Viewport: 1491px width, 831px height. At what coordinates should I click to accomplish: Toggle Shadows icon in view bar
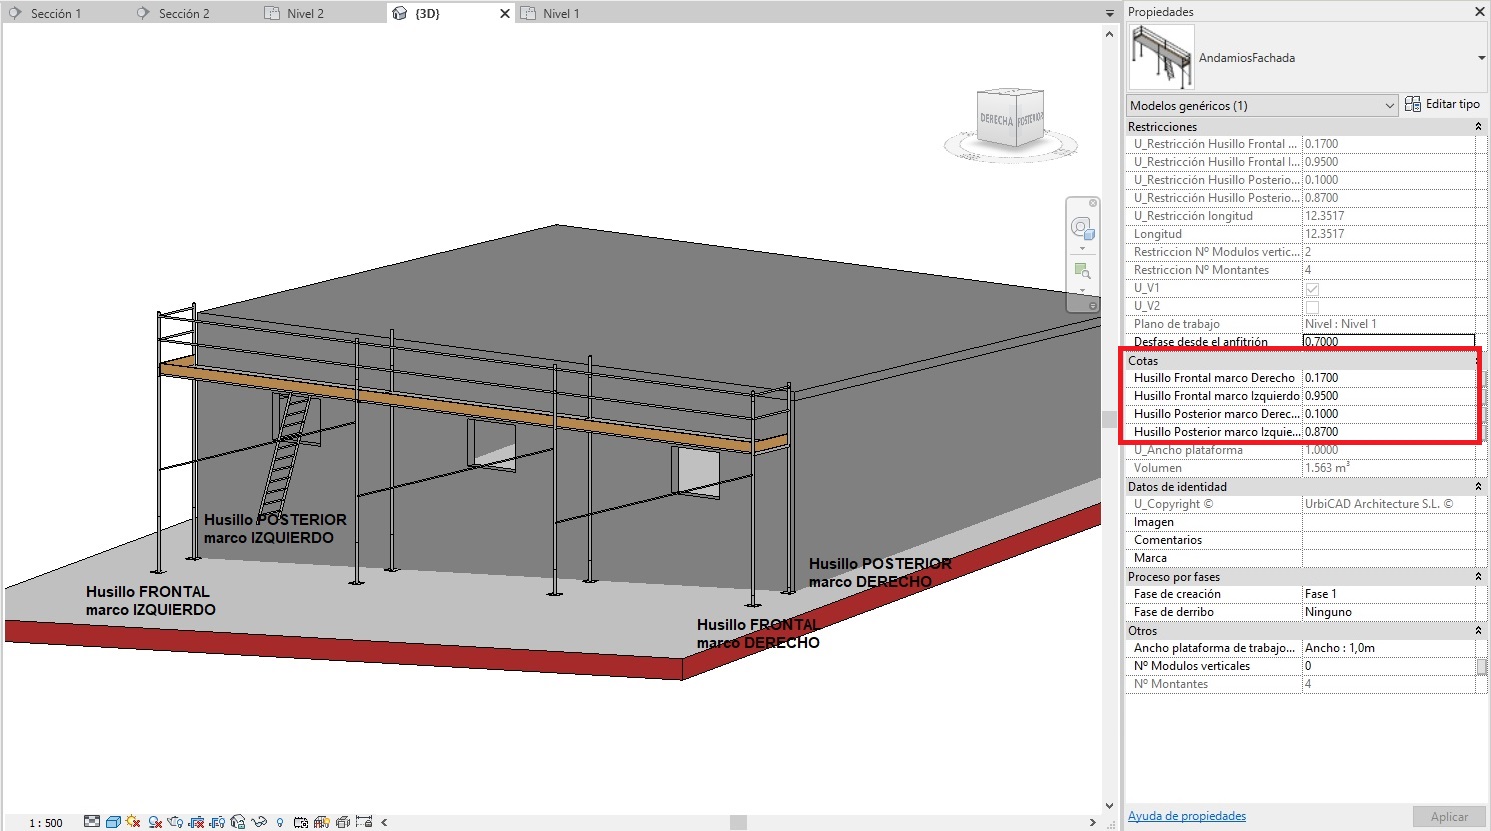pos(155,822)
